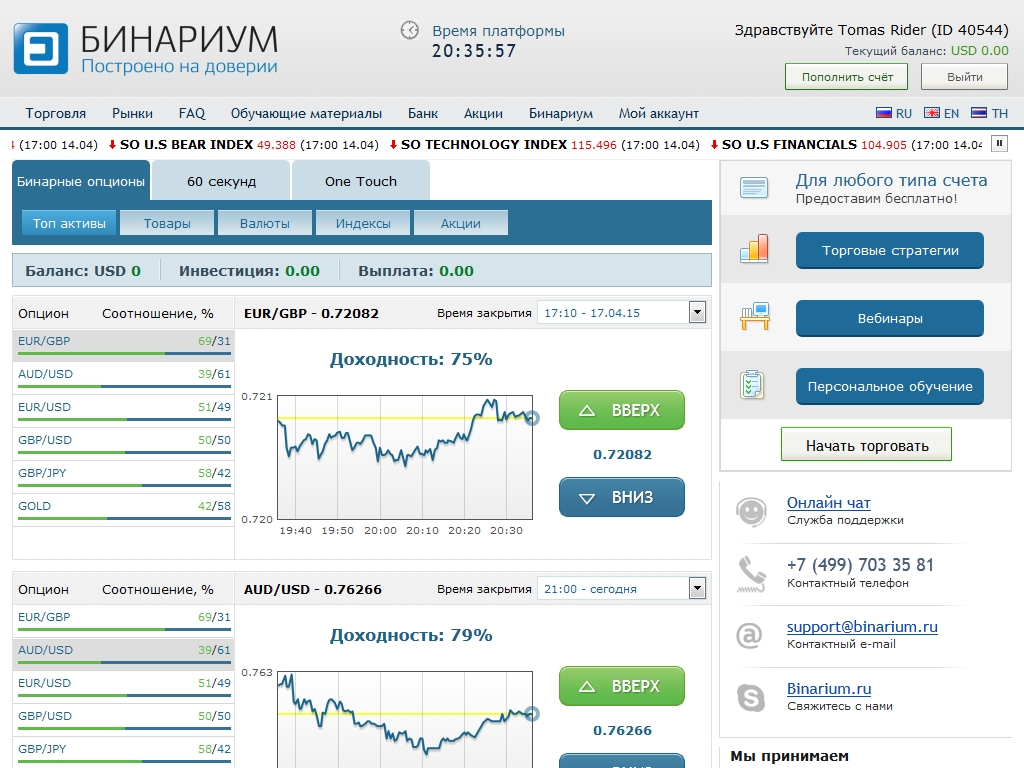Click the Binarium logo icon
Viewport: 1024px width, 768px height.
pyautogui.click(x=40, y=49)
